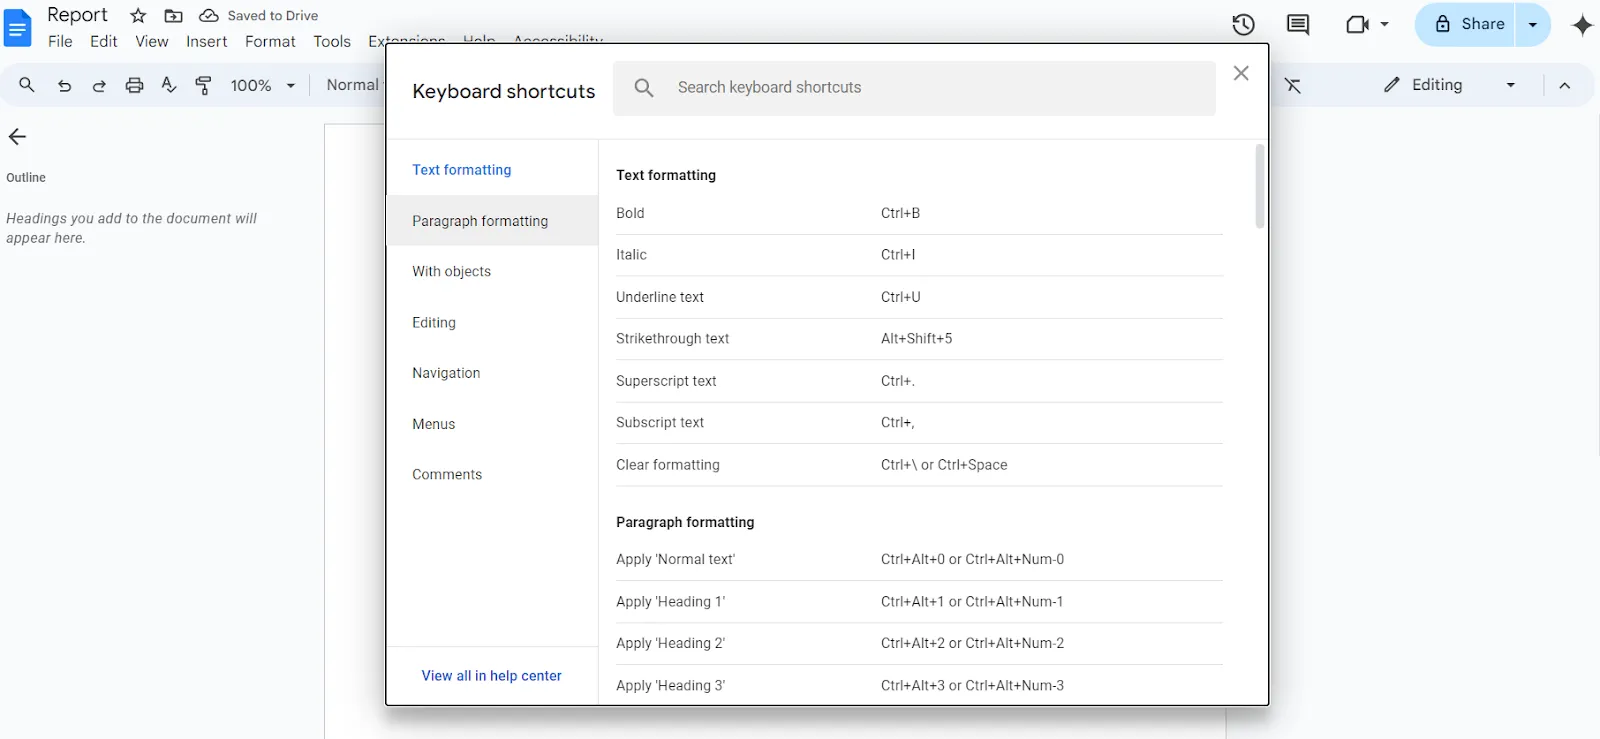The width and height of the screenshot is (1600, 739).
Task: Close the Keyboard shortcuts dialog
Action: click(1241, 73)
